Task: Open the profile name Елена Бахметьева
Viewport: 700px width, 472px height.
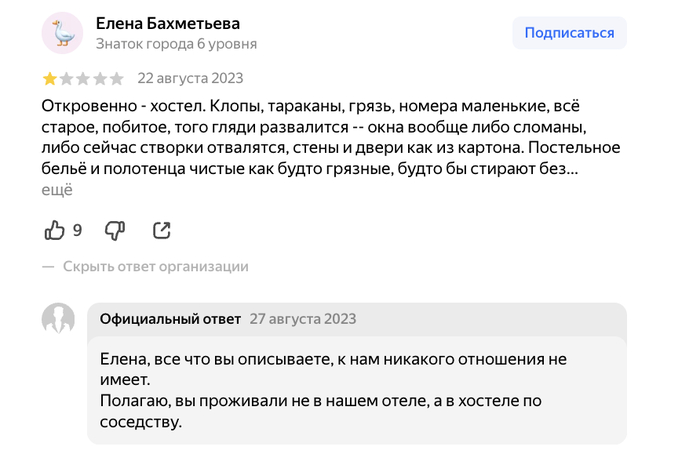Action: (168, 23)
